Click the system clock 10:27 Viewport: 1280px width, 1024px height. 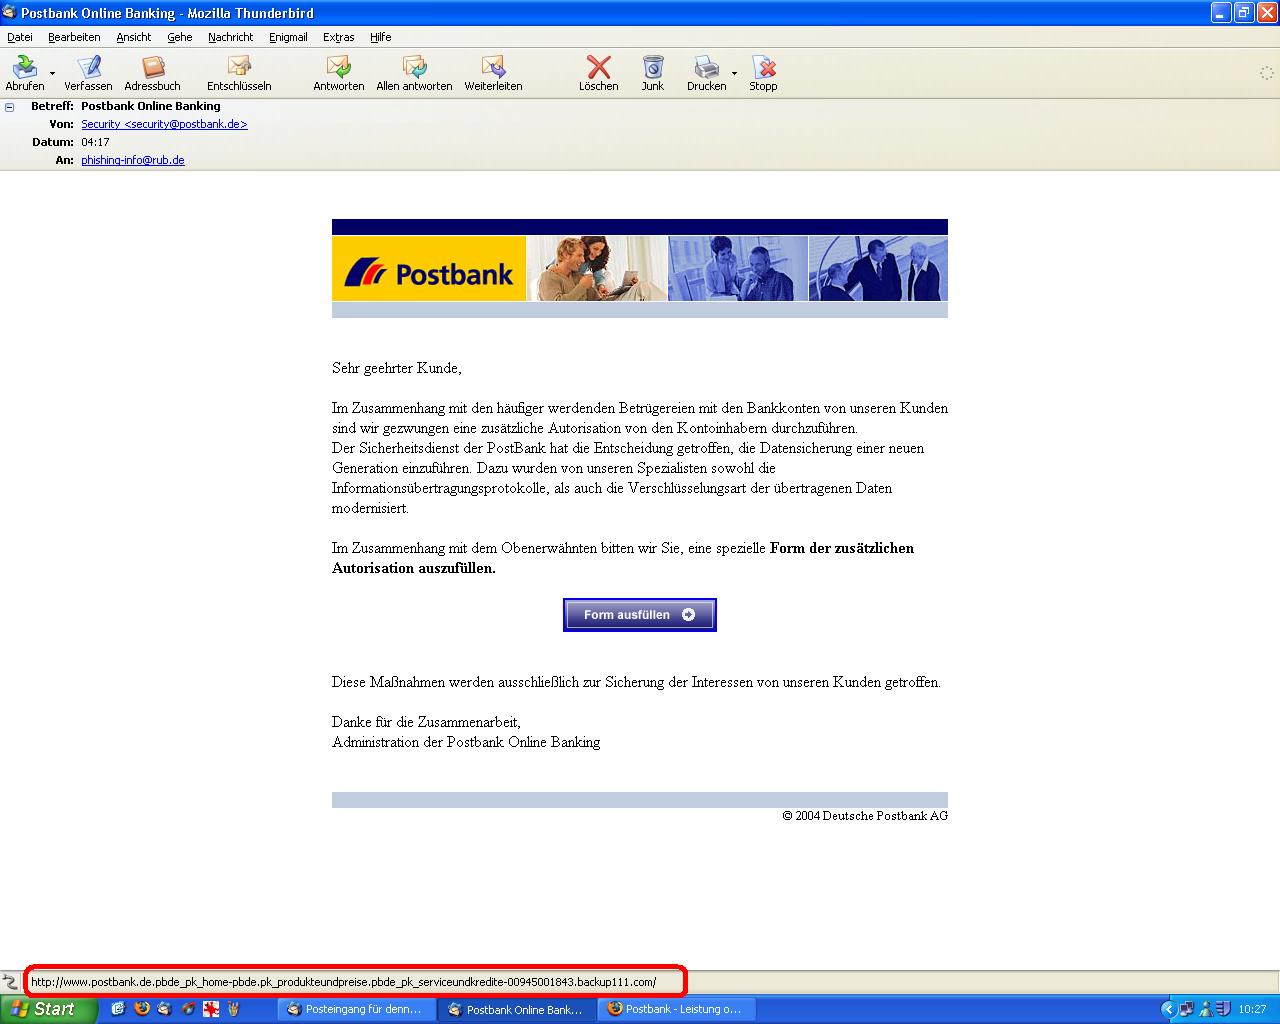1252,1009
